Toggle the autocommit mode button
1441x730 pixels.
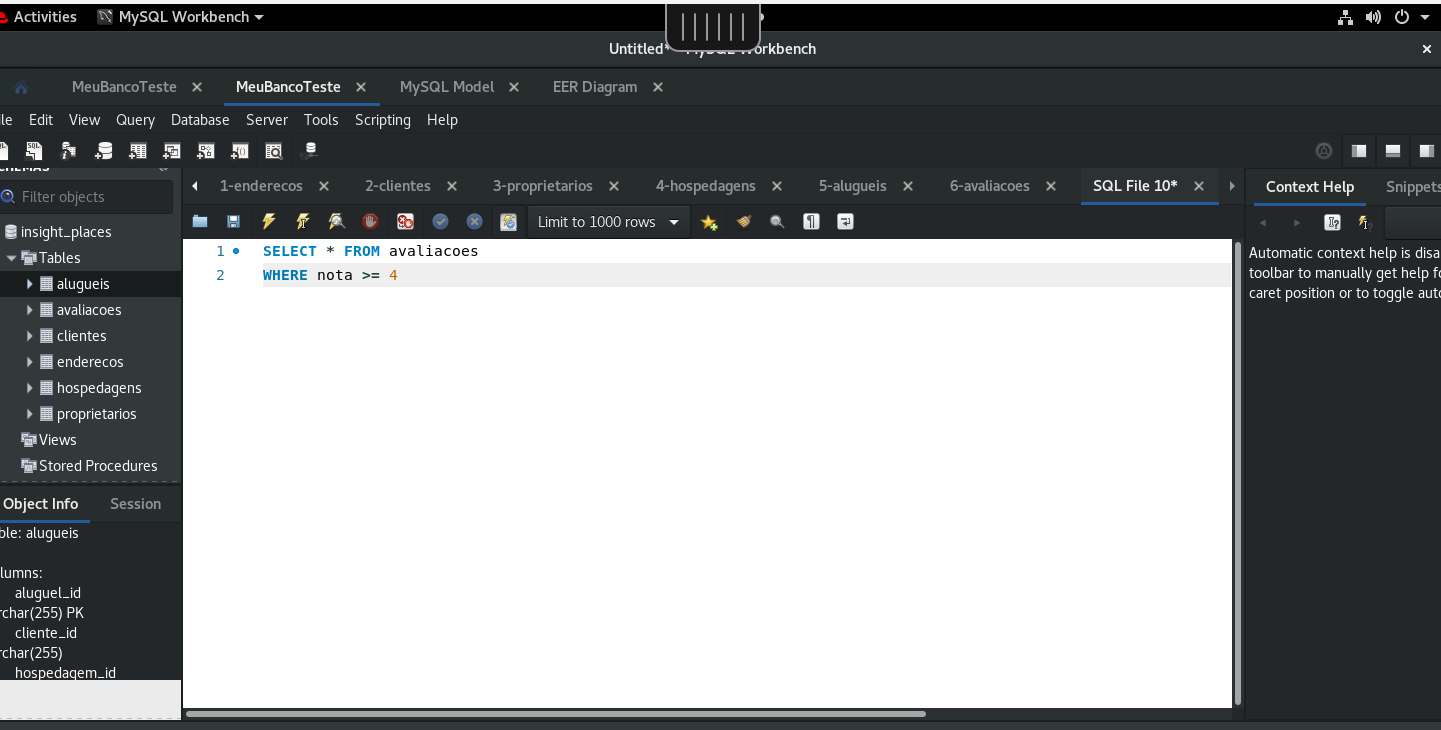(x=509, y=222)
